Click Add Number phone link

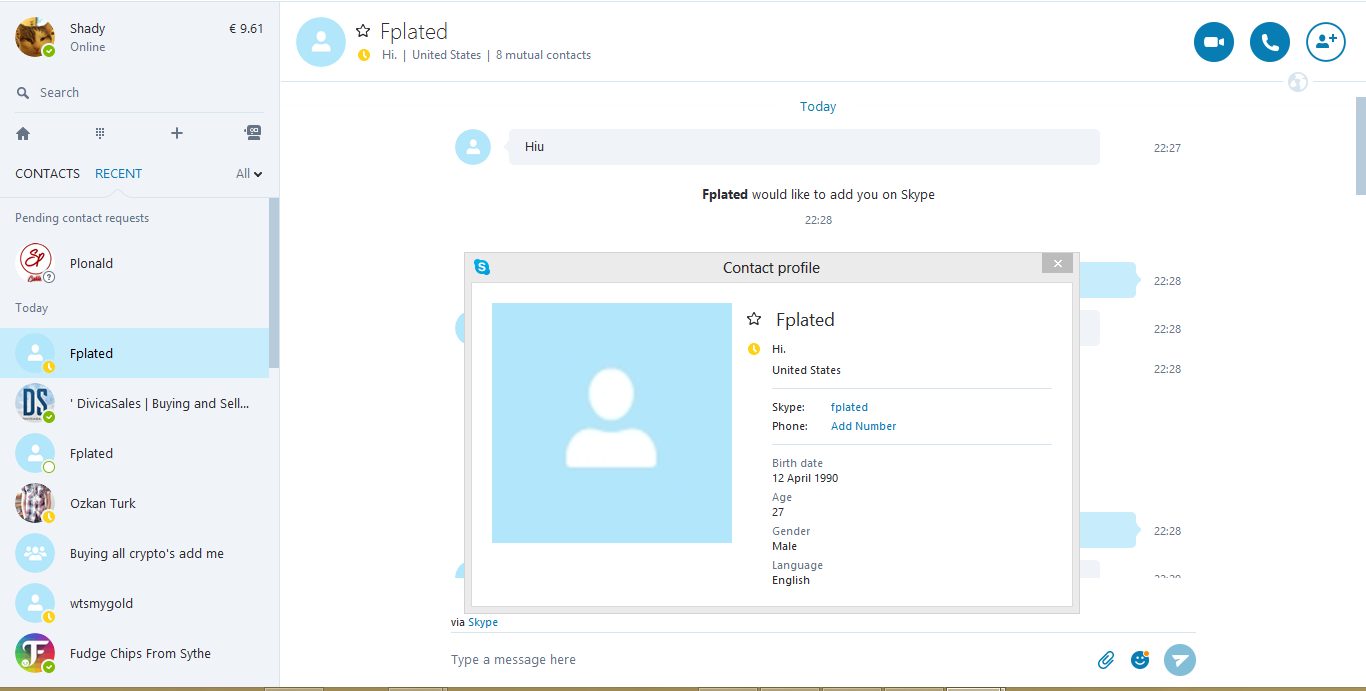click(x=863, y=426)
